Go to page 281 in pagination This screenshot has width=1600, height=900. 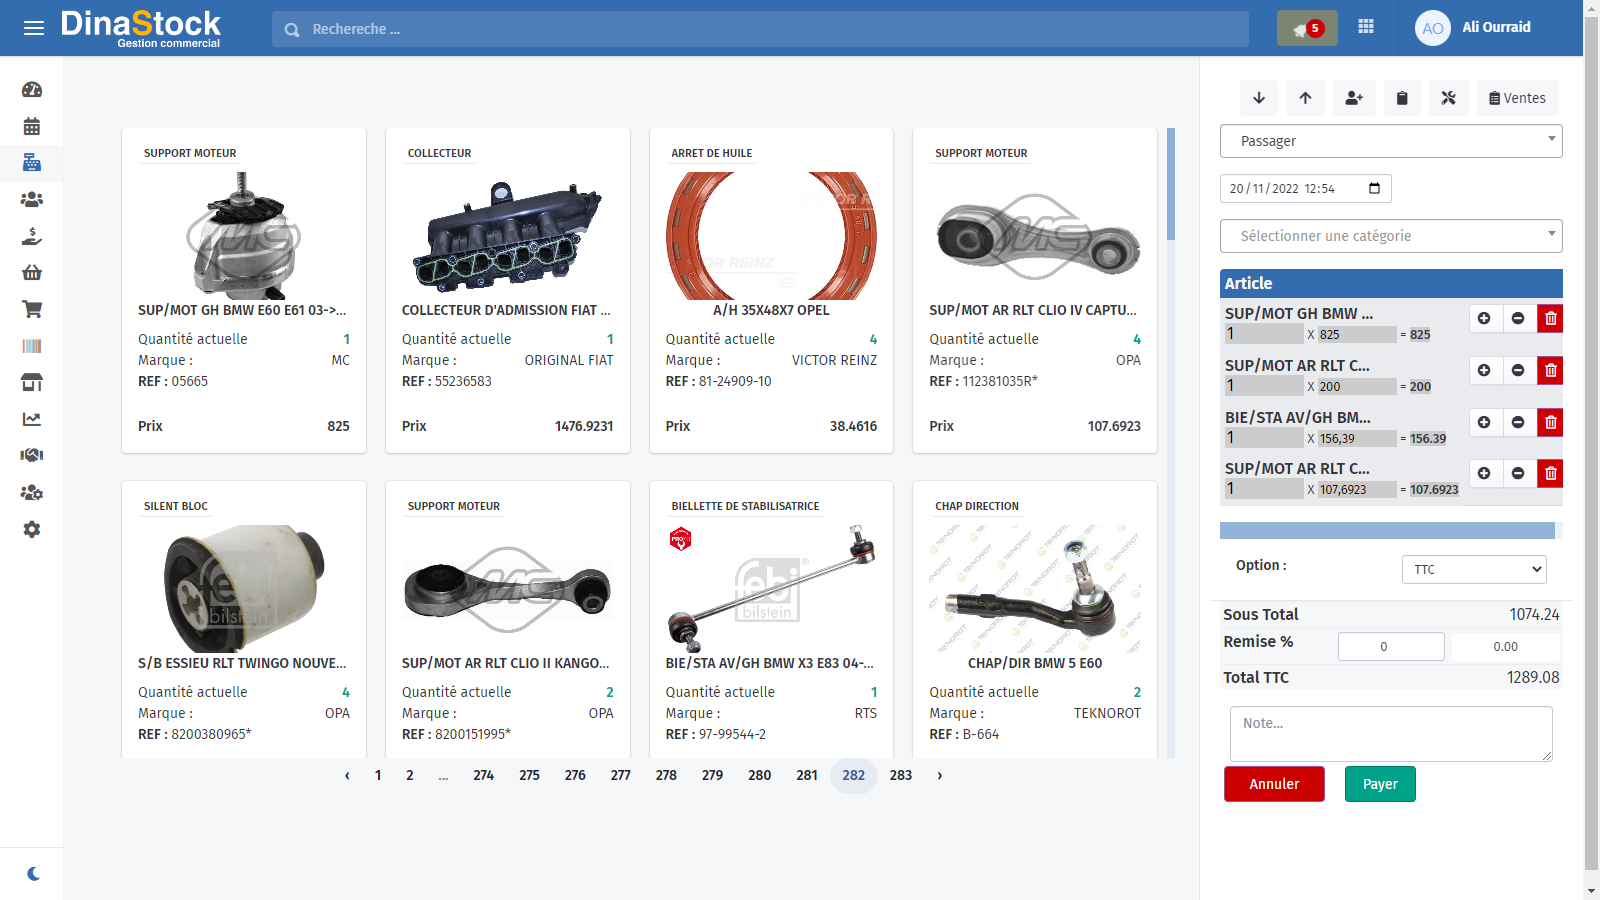(807, 775)
